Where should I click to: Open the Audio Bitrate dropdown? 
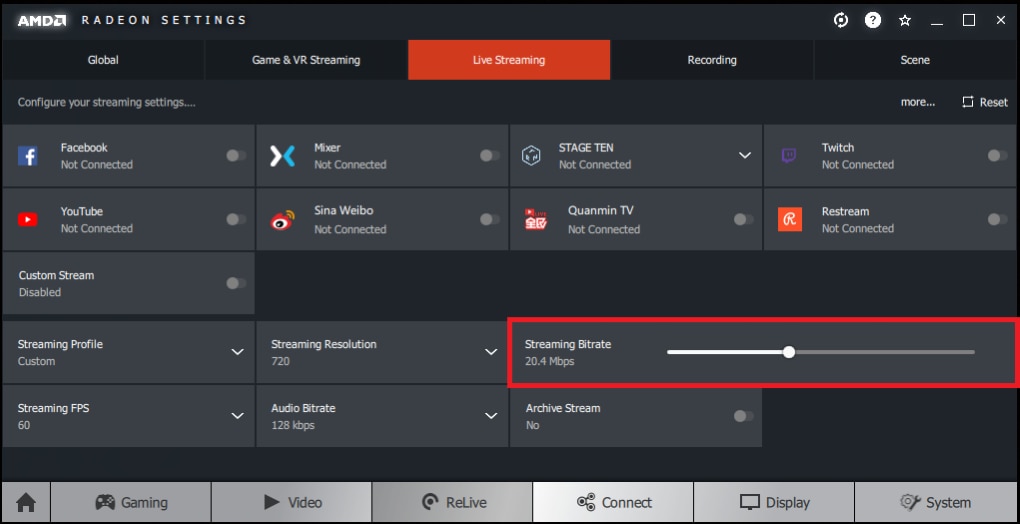click(491, 415)
